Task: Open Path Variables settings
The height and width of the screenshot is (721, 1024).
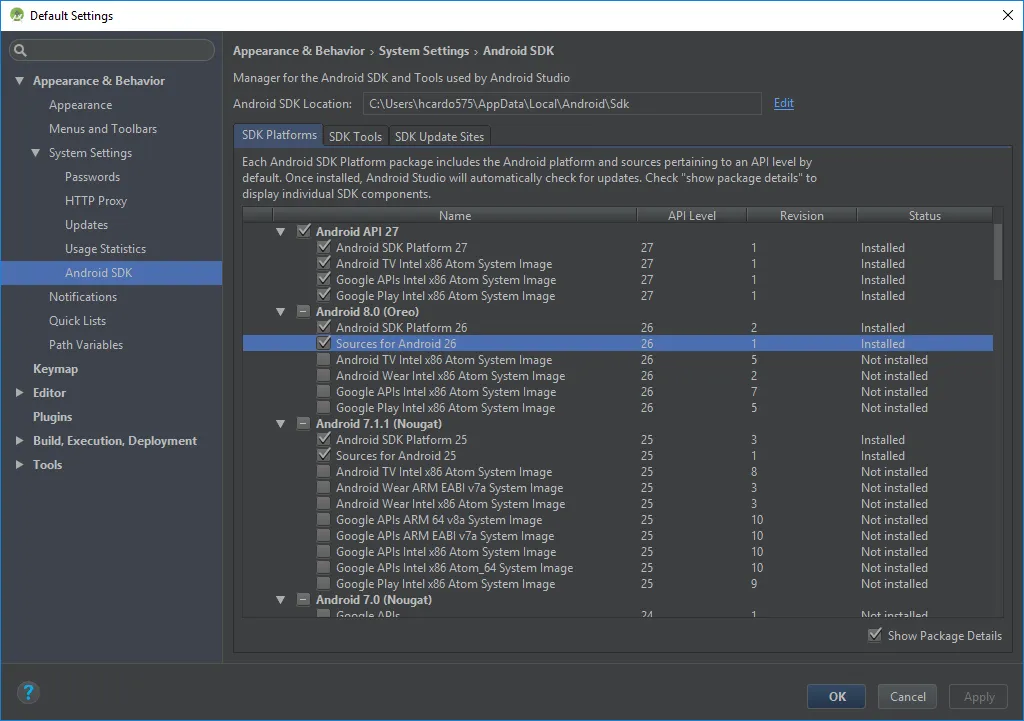Action: [86, 345]
